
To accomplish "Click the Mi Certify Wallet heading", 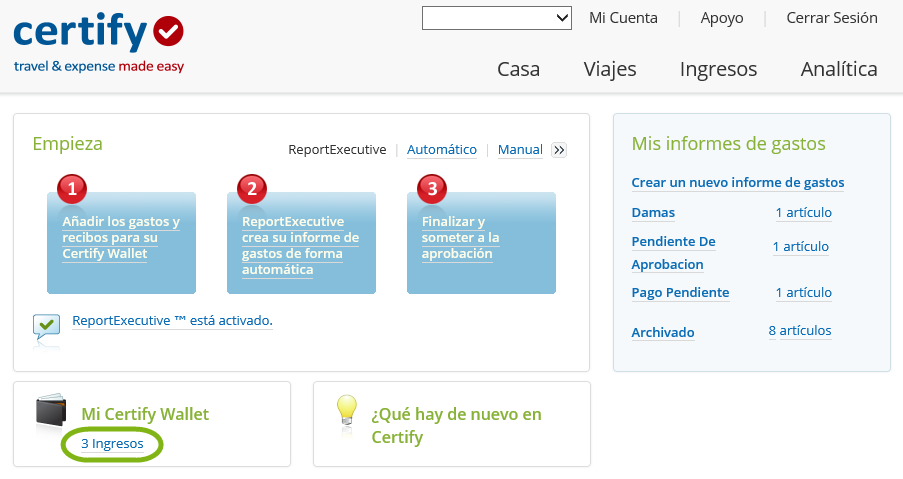I will coord(145,414).
